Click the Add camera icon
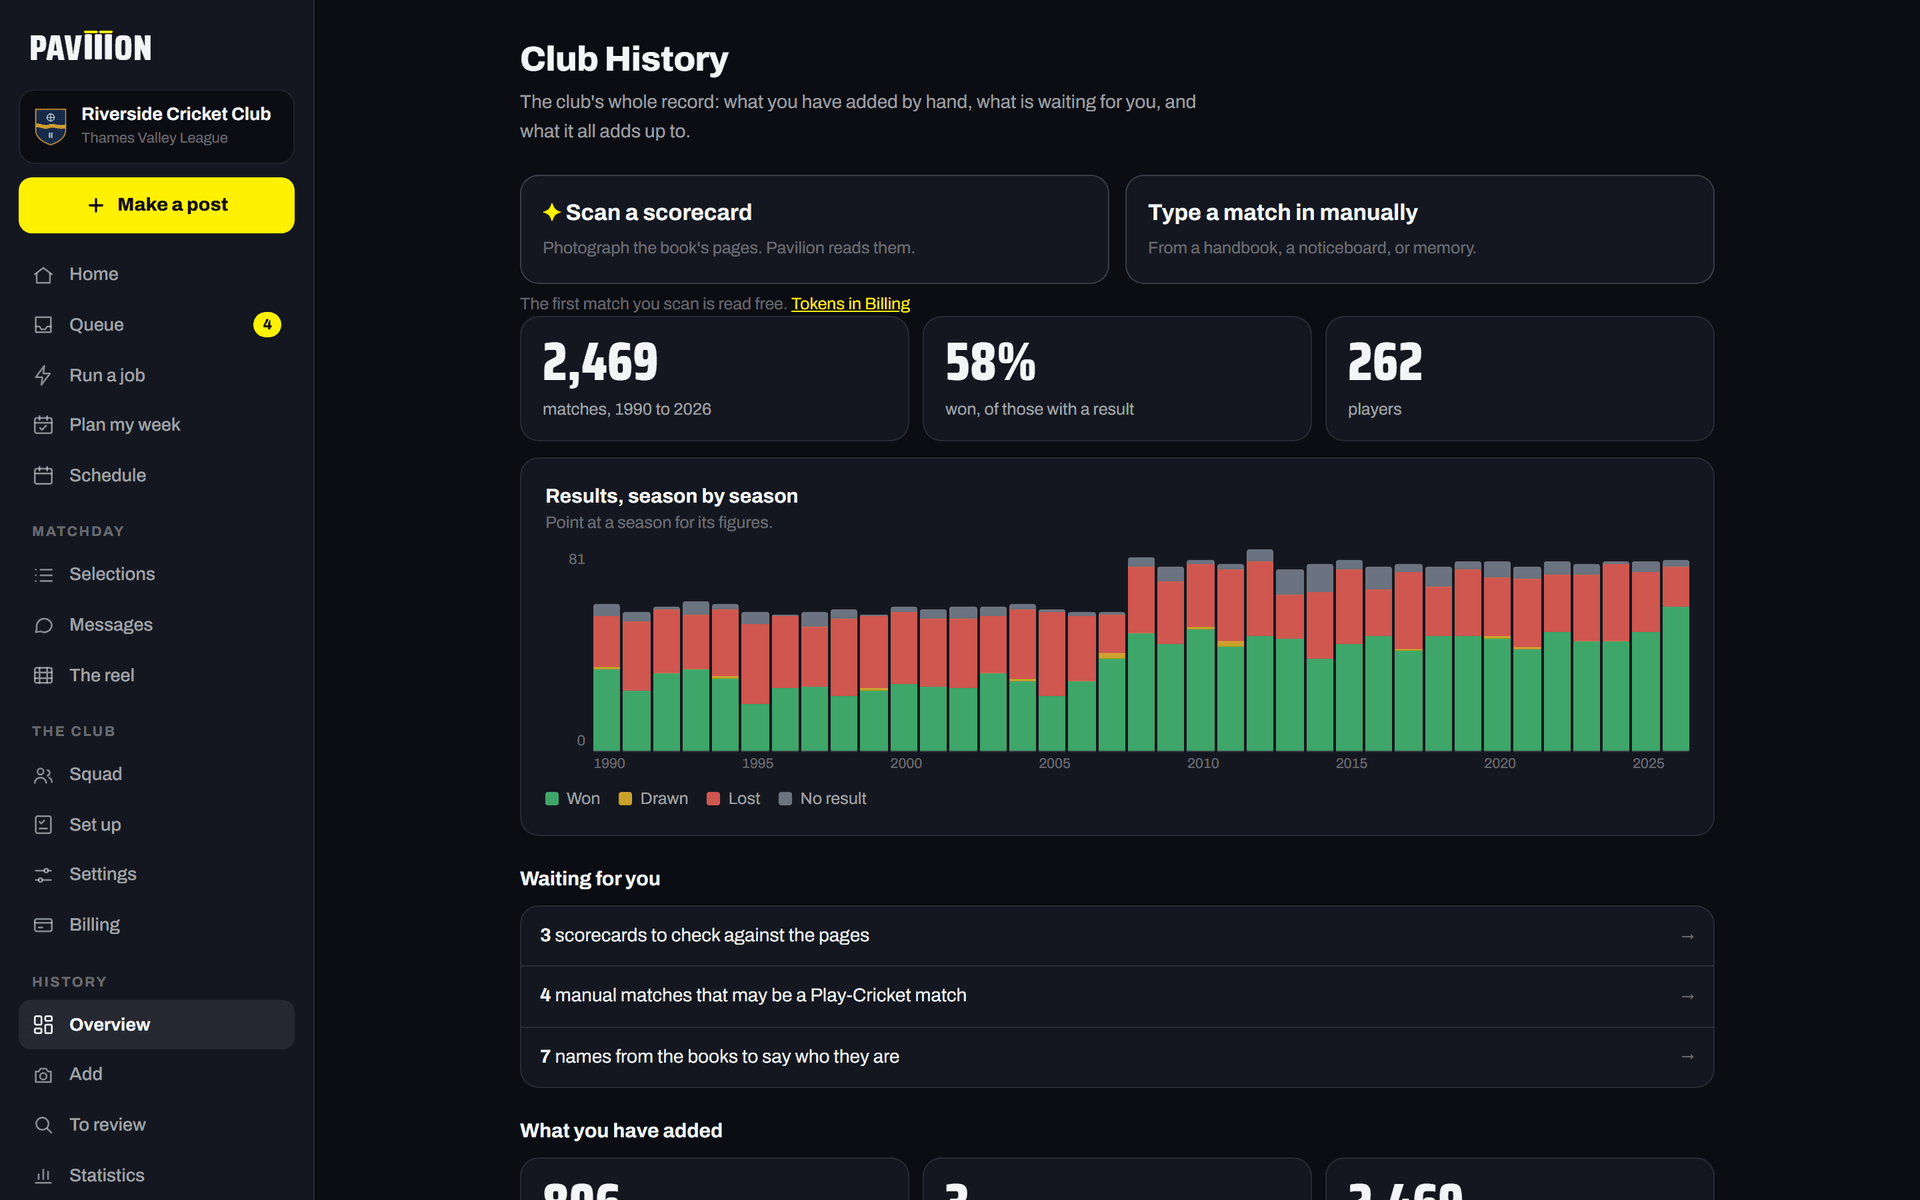This screenshot has width=1920, height=1200. click(x=43, y=1075)
